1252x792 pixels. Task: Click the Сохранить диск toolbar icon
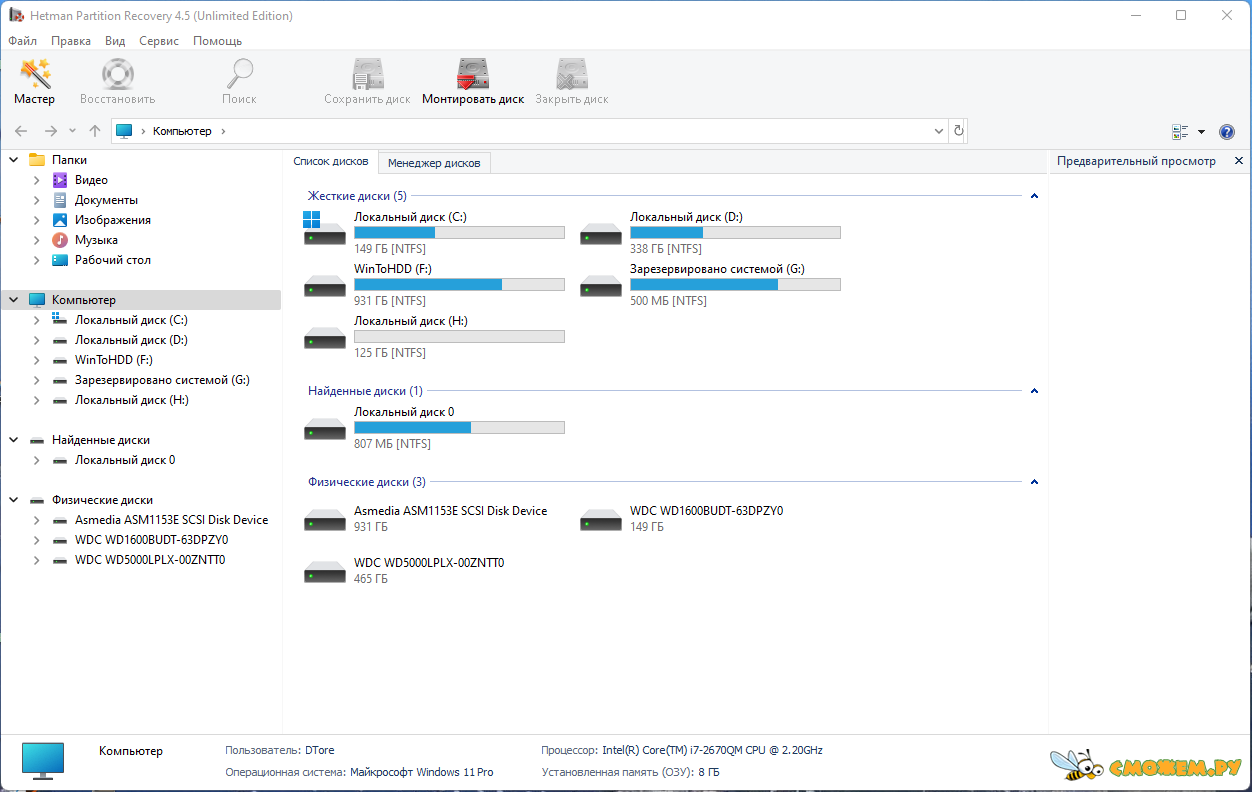click(x=368, y=75)
